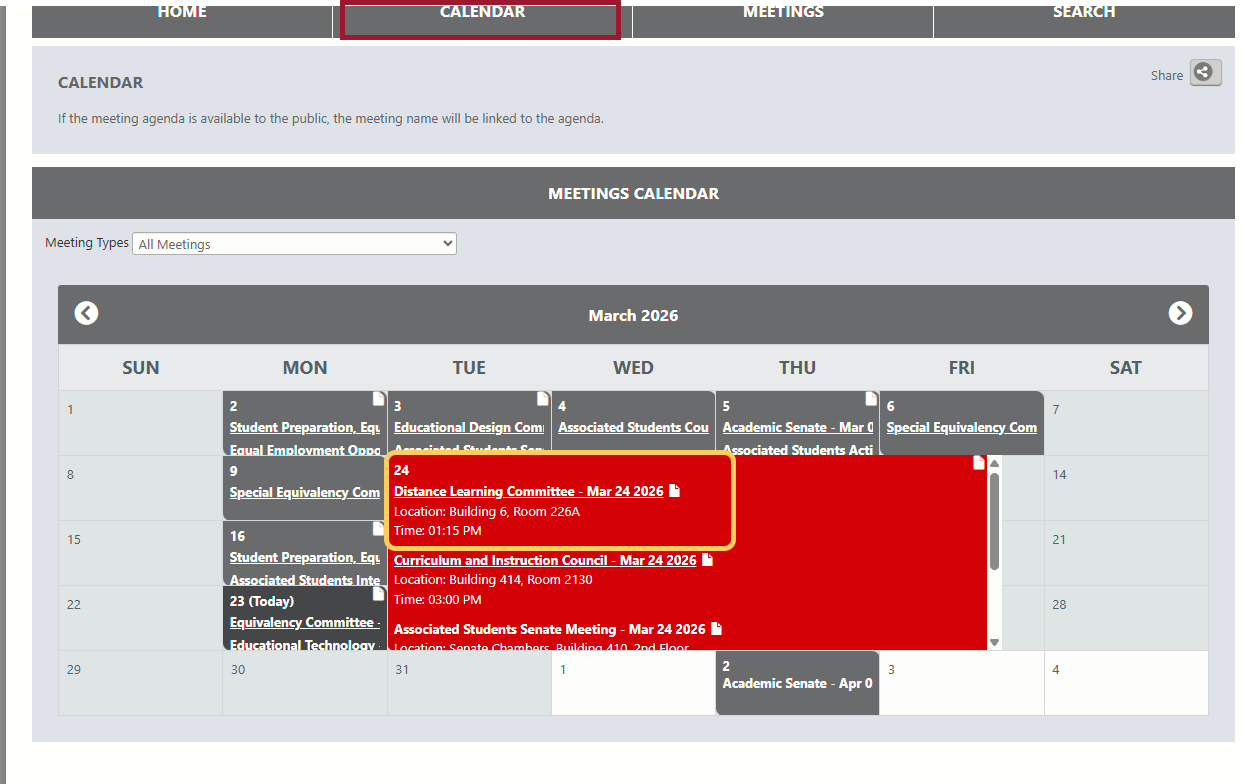Open the Distance Learning Committee meeting link

click(528, 491)
